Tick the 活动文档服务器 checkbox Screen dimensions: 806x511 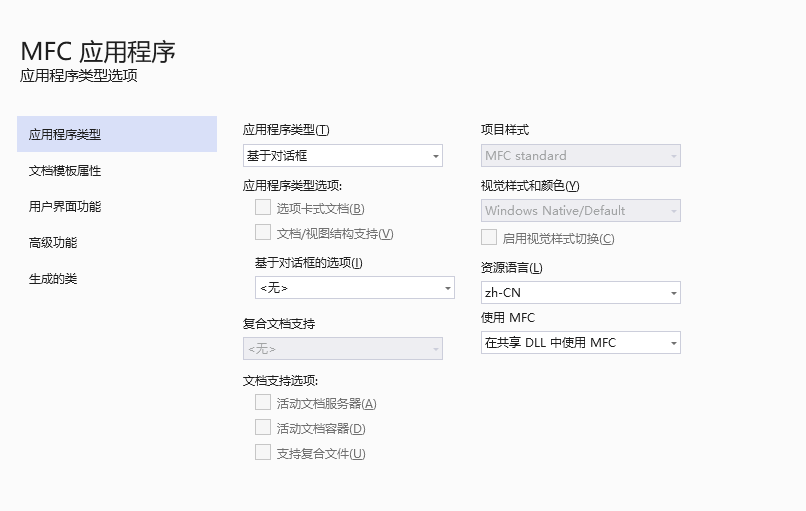coord(263,403)
